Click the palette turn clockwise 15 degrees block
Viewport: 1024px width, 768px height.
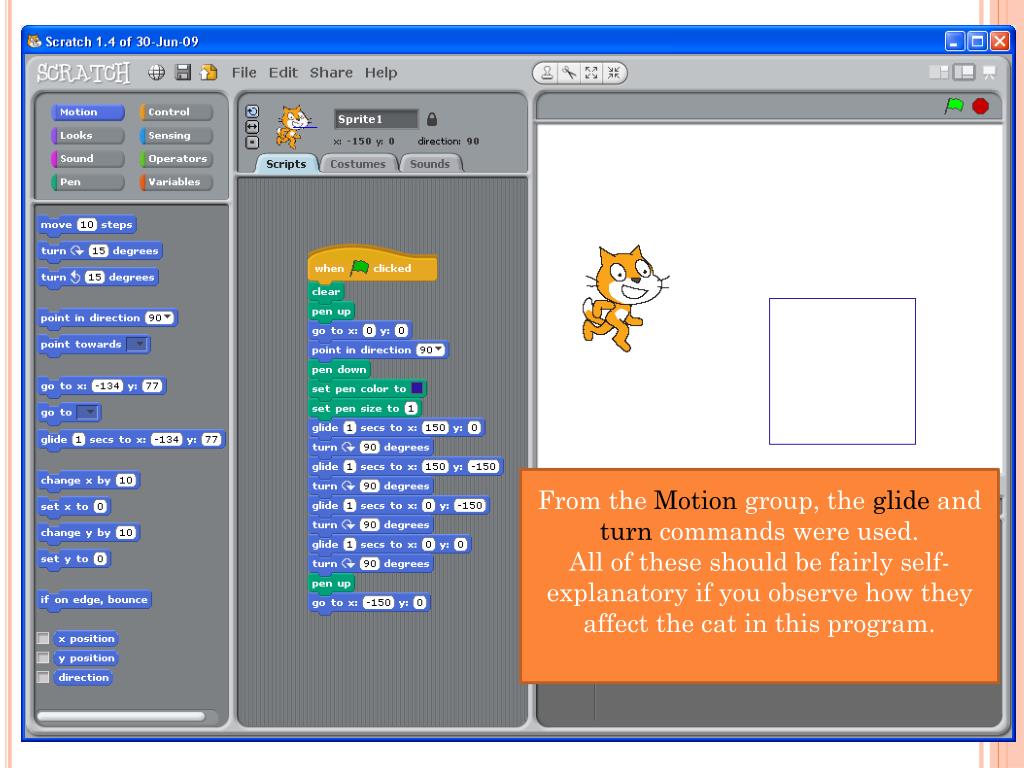click(99, 251)
